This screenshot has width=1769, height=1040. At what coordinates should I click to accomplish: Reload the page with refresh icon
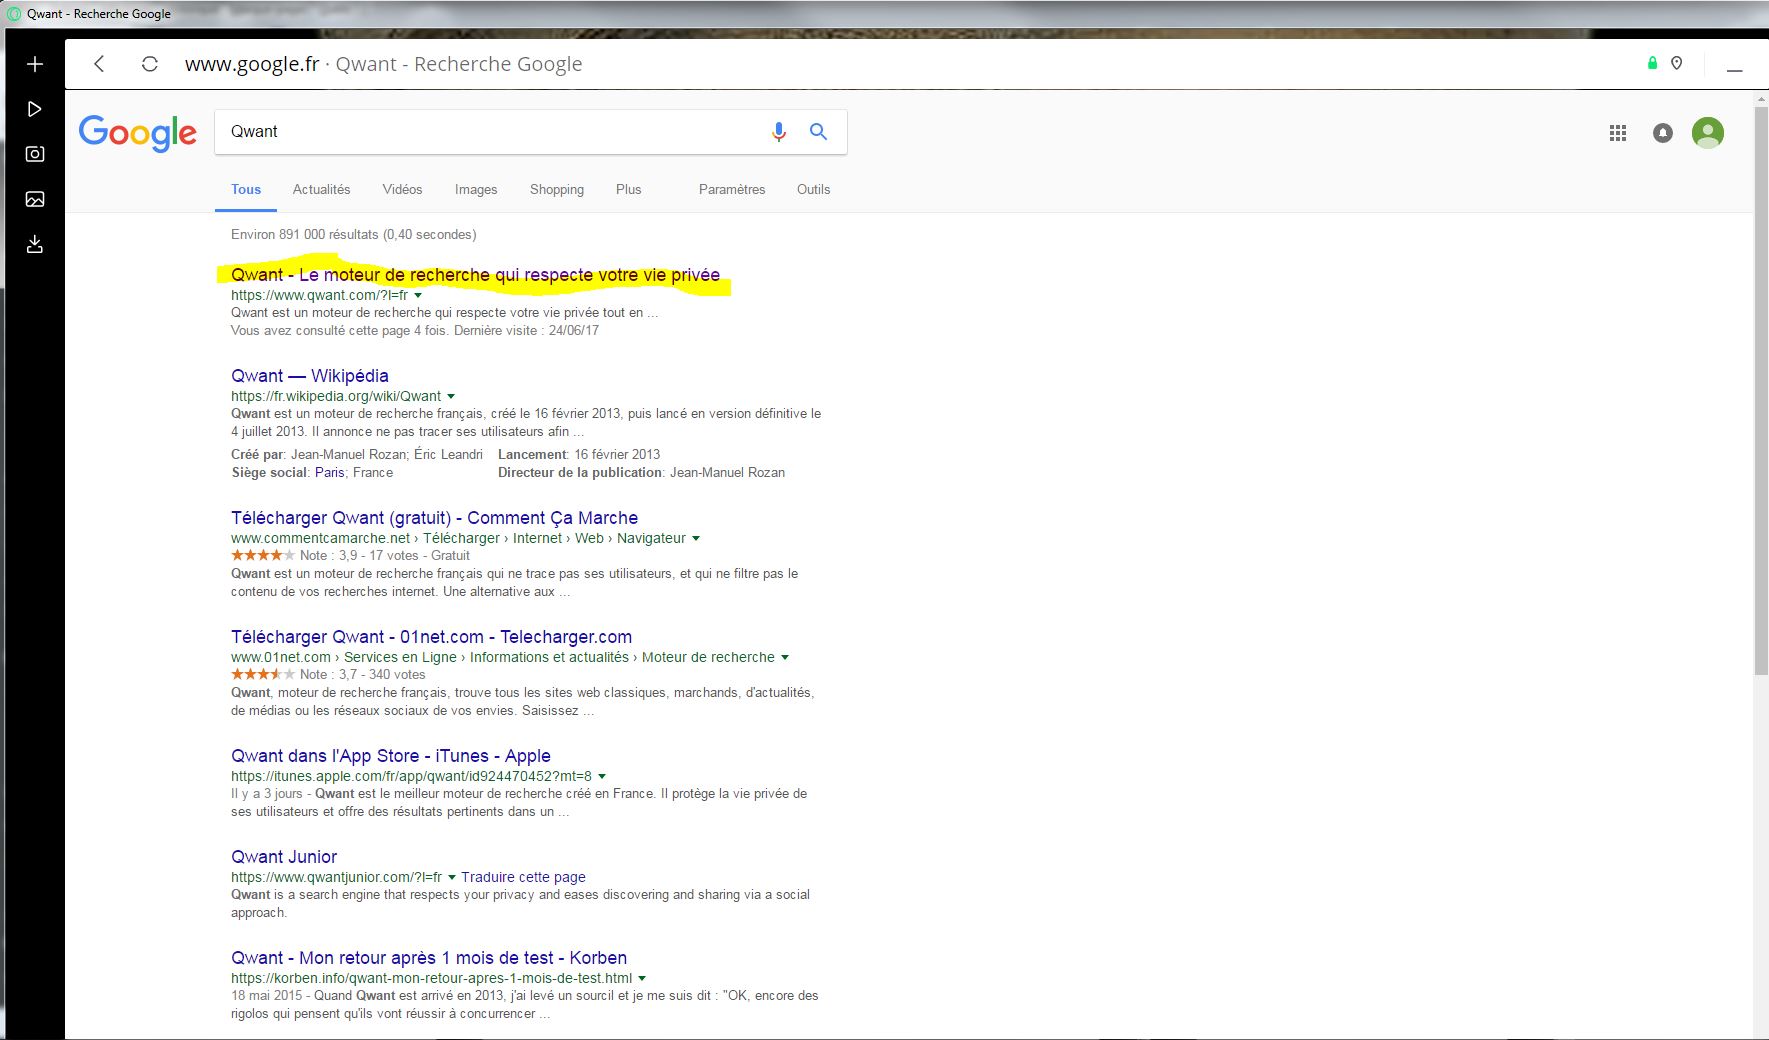pyautogui.click(x=150, y=64)
